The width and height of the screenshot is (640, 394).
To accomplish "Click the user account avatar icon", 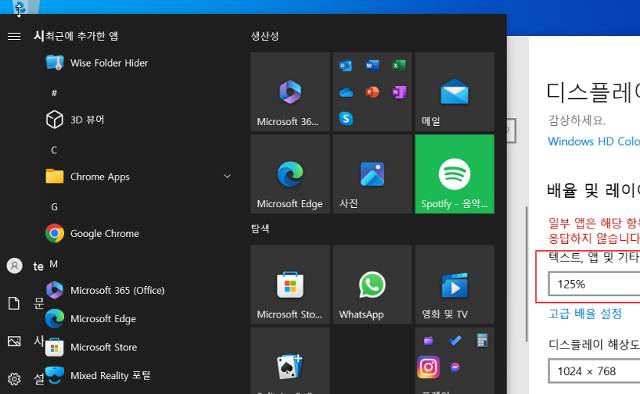I will [14, 266].
